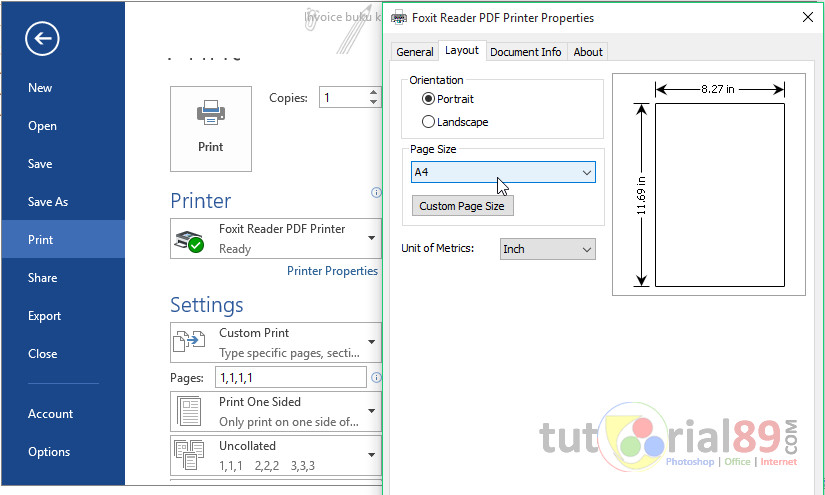Screen dimensions: 825x495
Task: Open the Unit of Metrics Inch dropdown
Action: coord(548,249)
